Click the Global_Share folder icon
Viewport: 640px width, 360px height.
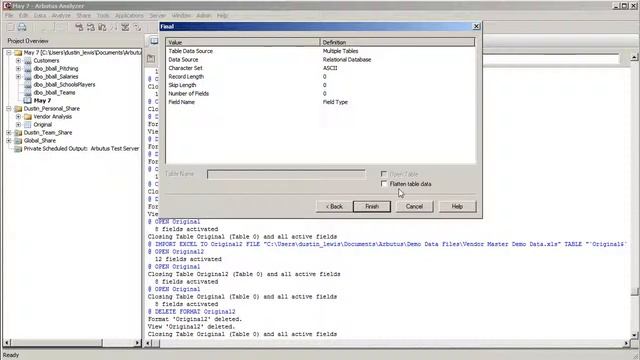[18, 140]
